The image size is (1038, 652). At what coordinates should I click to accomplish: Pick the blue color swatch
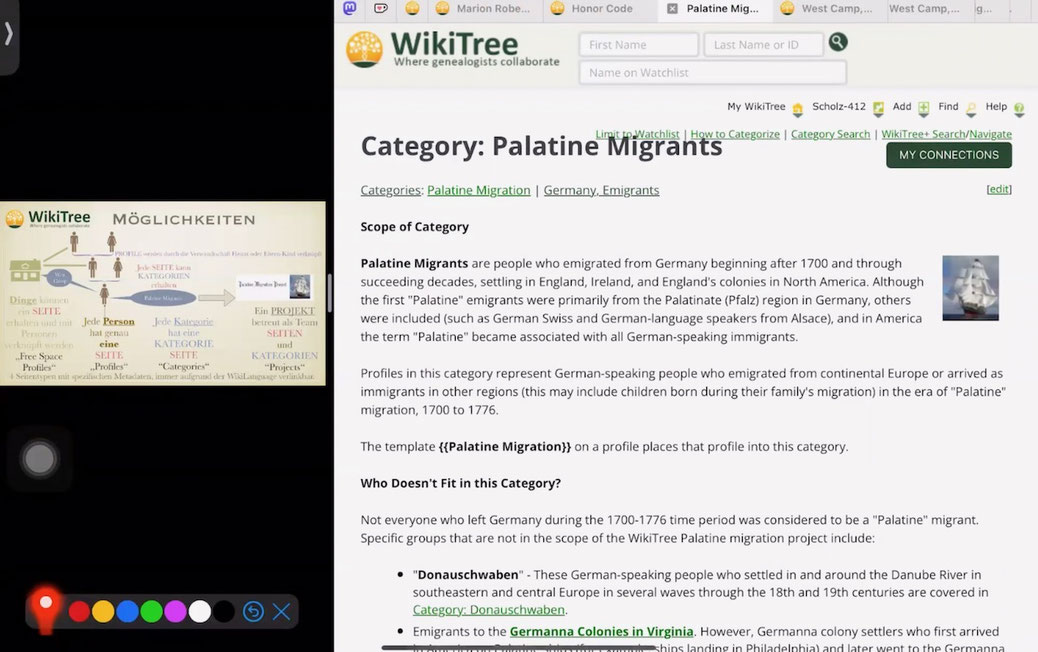point(127,611)
